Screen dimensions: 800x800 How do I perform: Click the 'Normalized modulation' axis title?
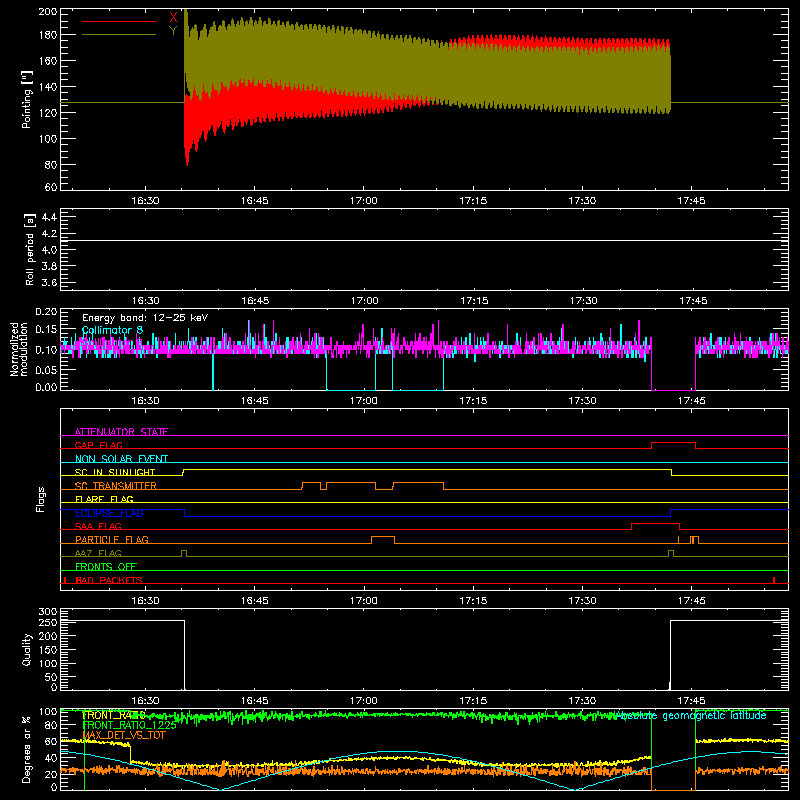18,349
